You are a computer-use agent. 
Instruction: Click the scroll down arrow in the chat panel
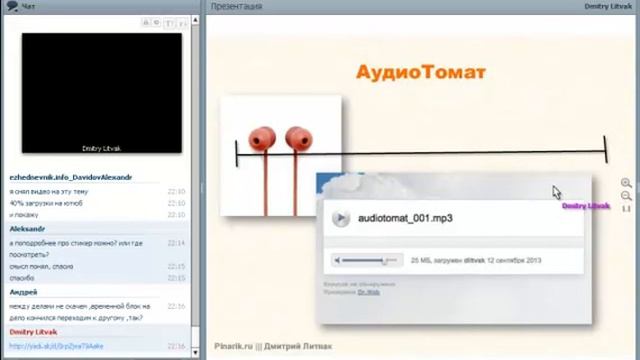click(195, 352)
